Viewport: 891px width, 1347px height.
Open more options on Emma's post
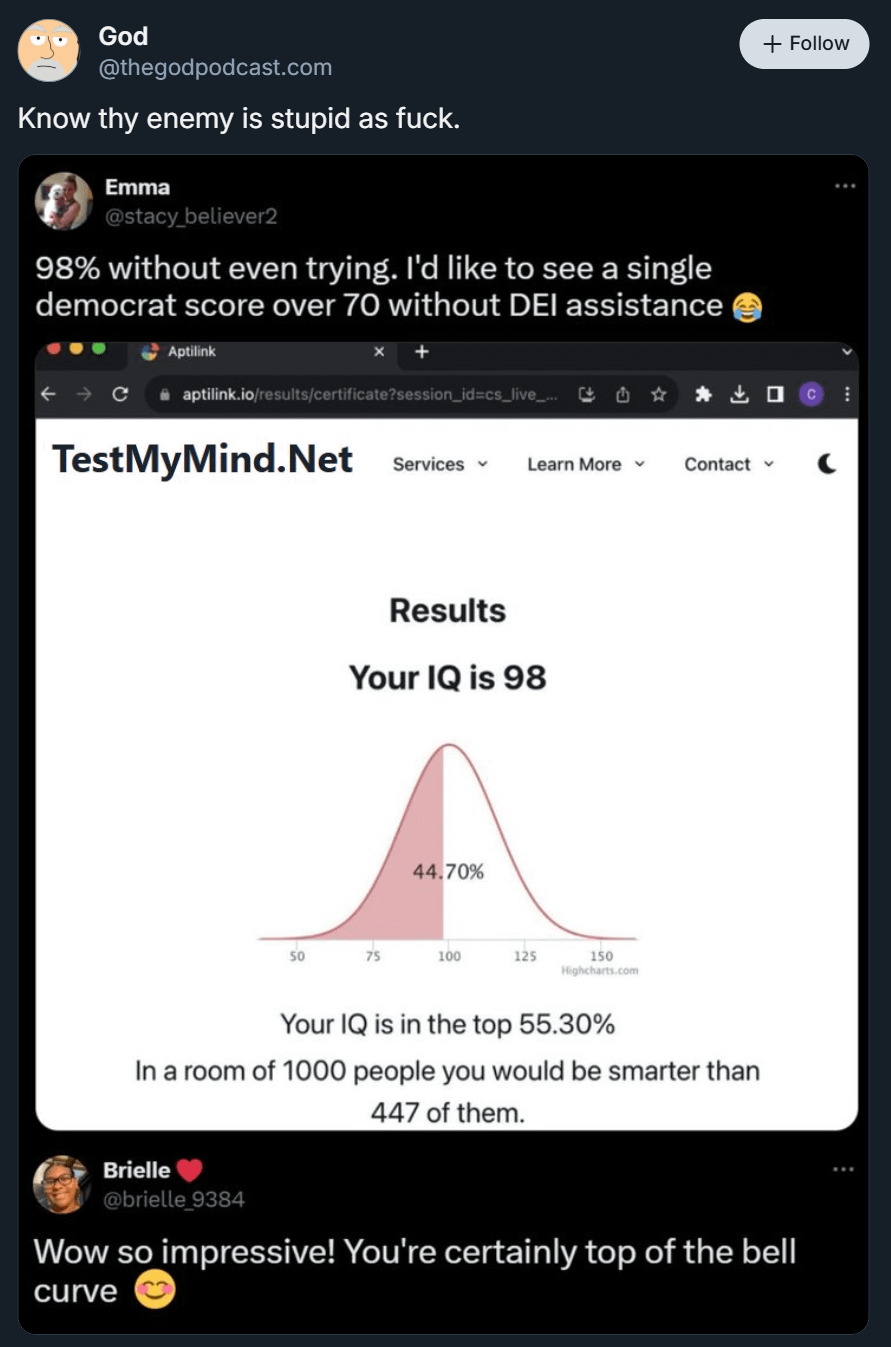845,186
